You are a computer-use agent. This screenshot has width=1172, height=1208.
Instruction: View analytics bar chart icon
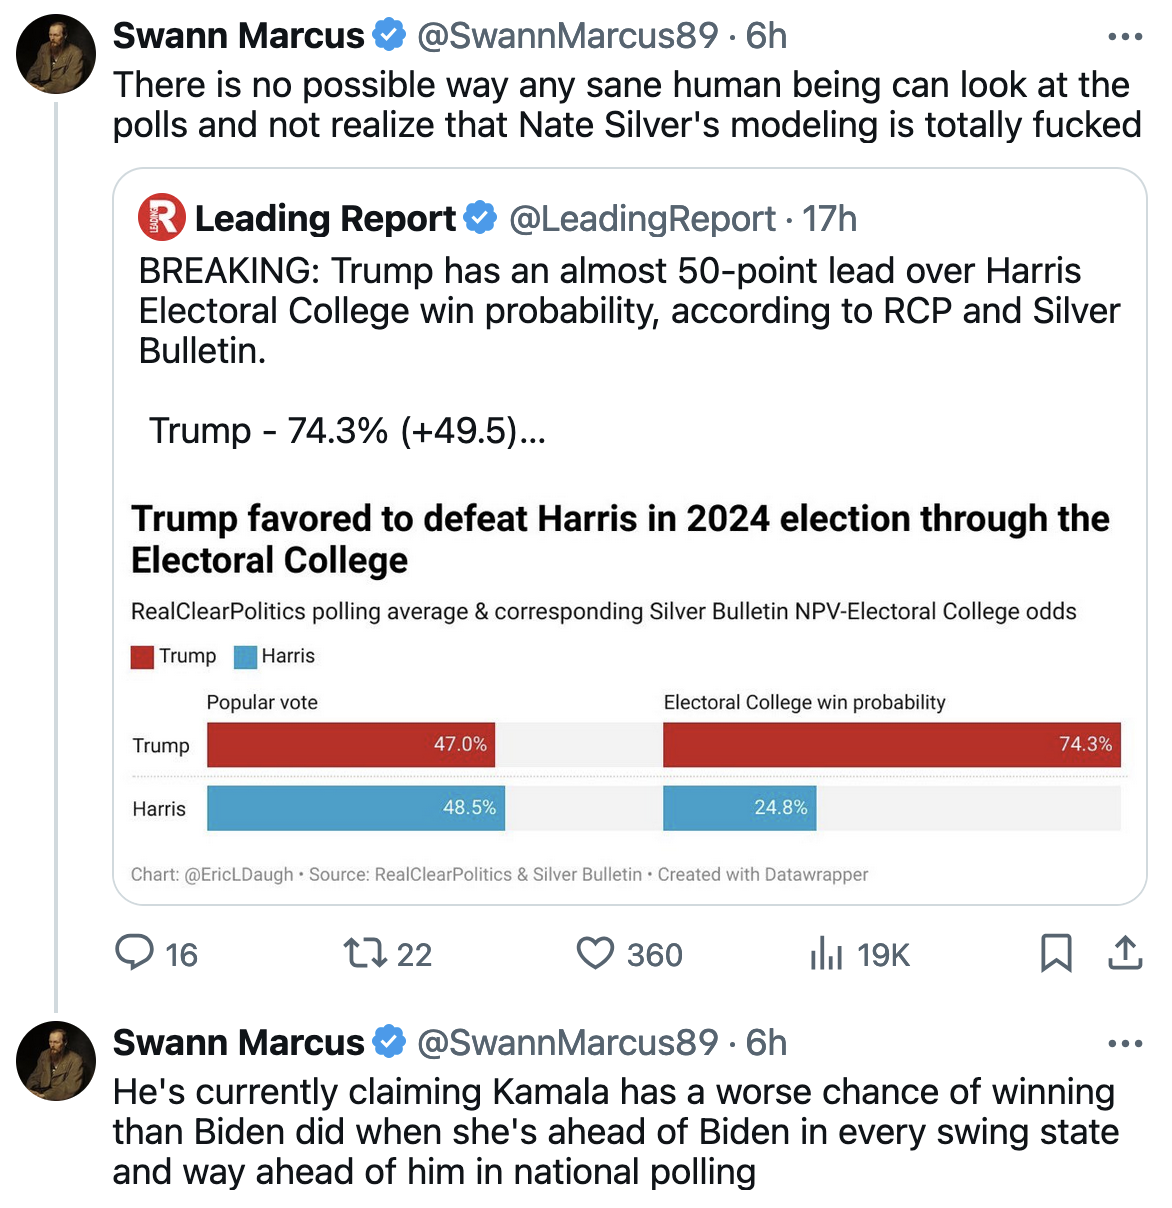click(826, 953)
